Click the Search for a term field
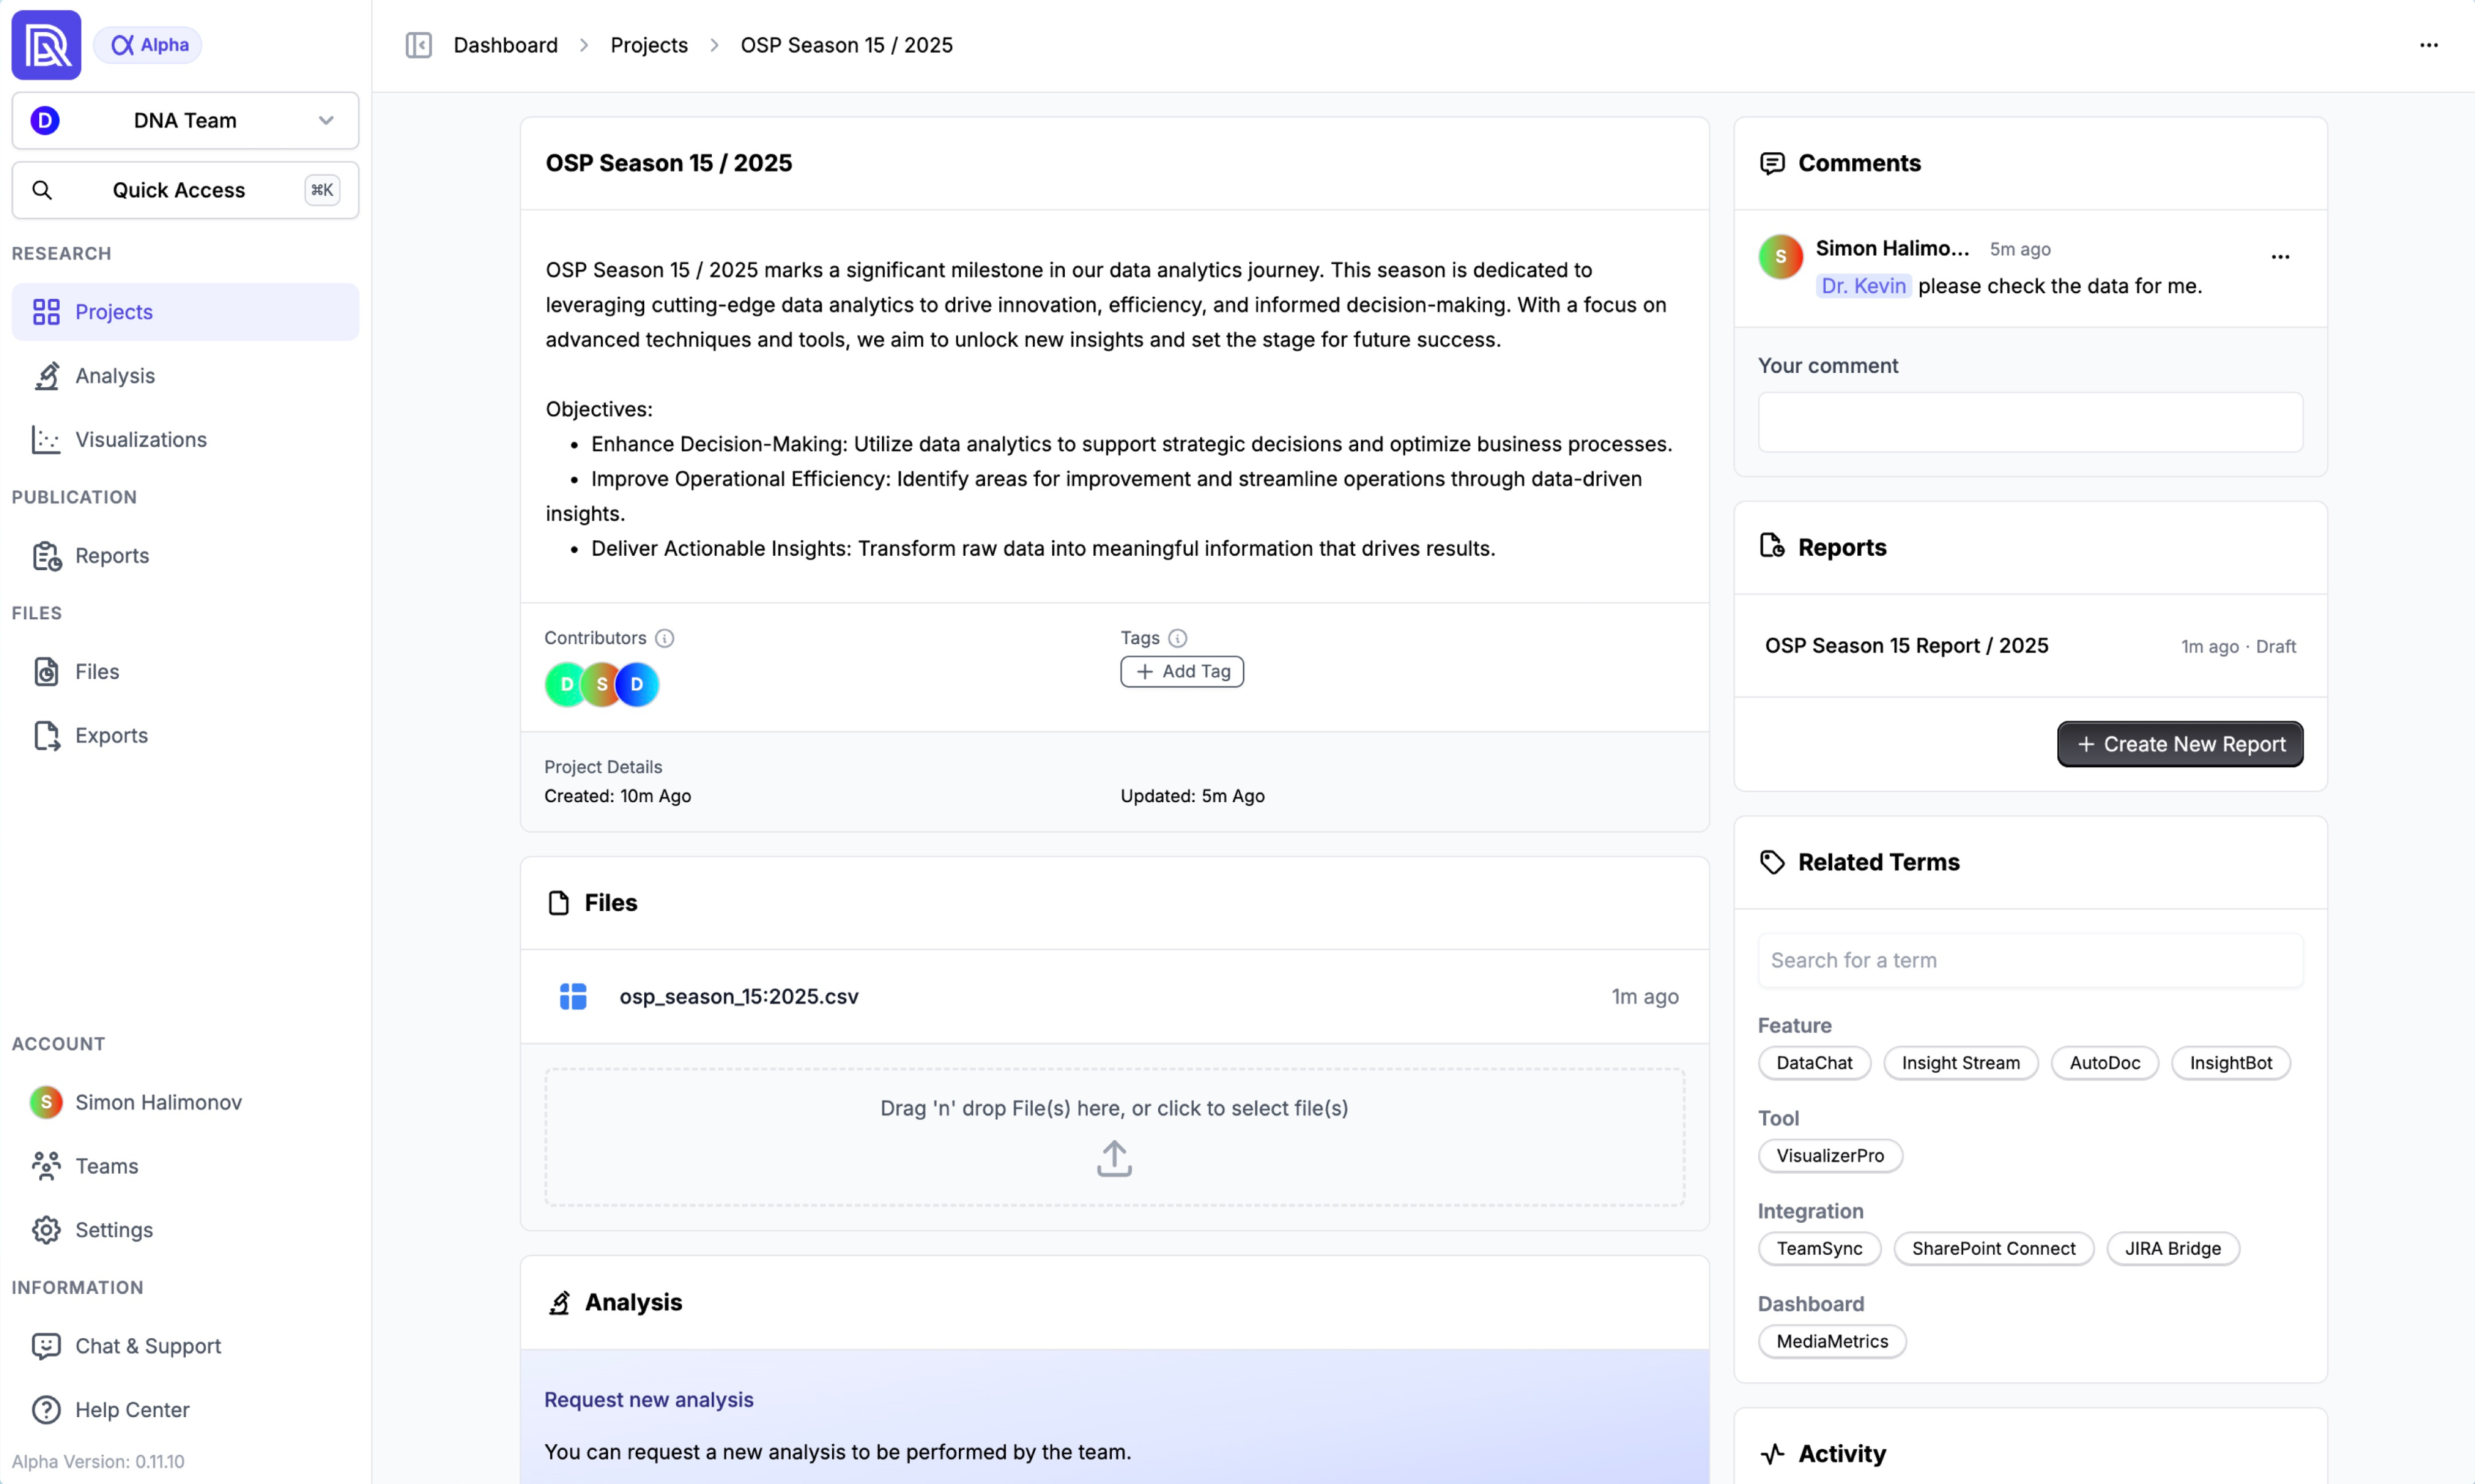 2030,959
